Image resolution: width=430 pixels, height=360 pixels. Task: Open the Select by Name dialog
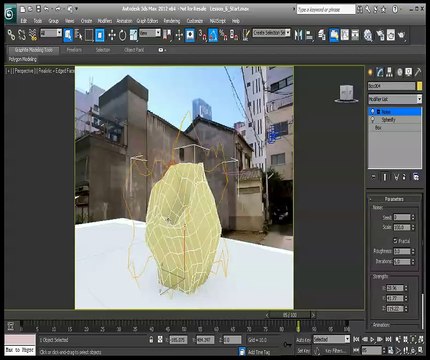pos(79,35)
